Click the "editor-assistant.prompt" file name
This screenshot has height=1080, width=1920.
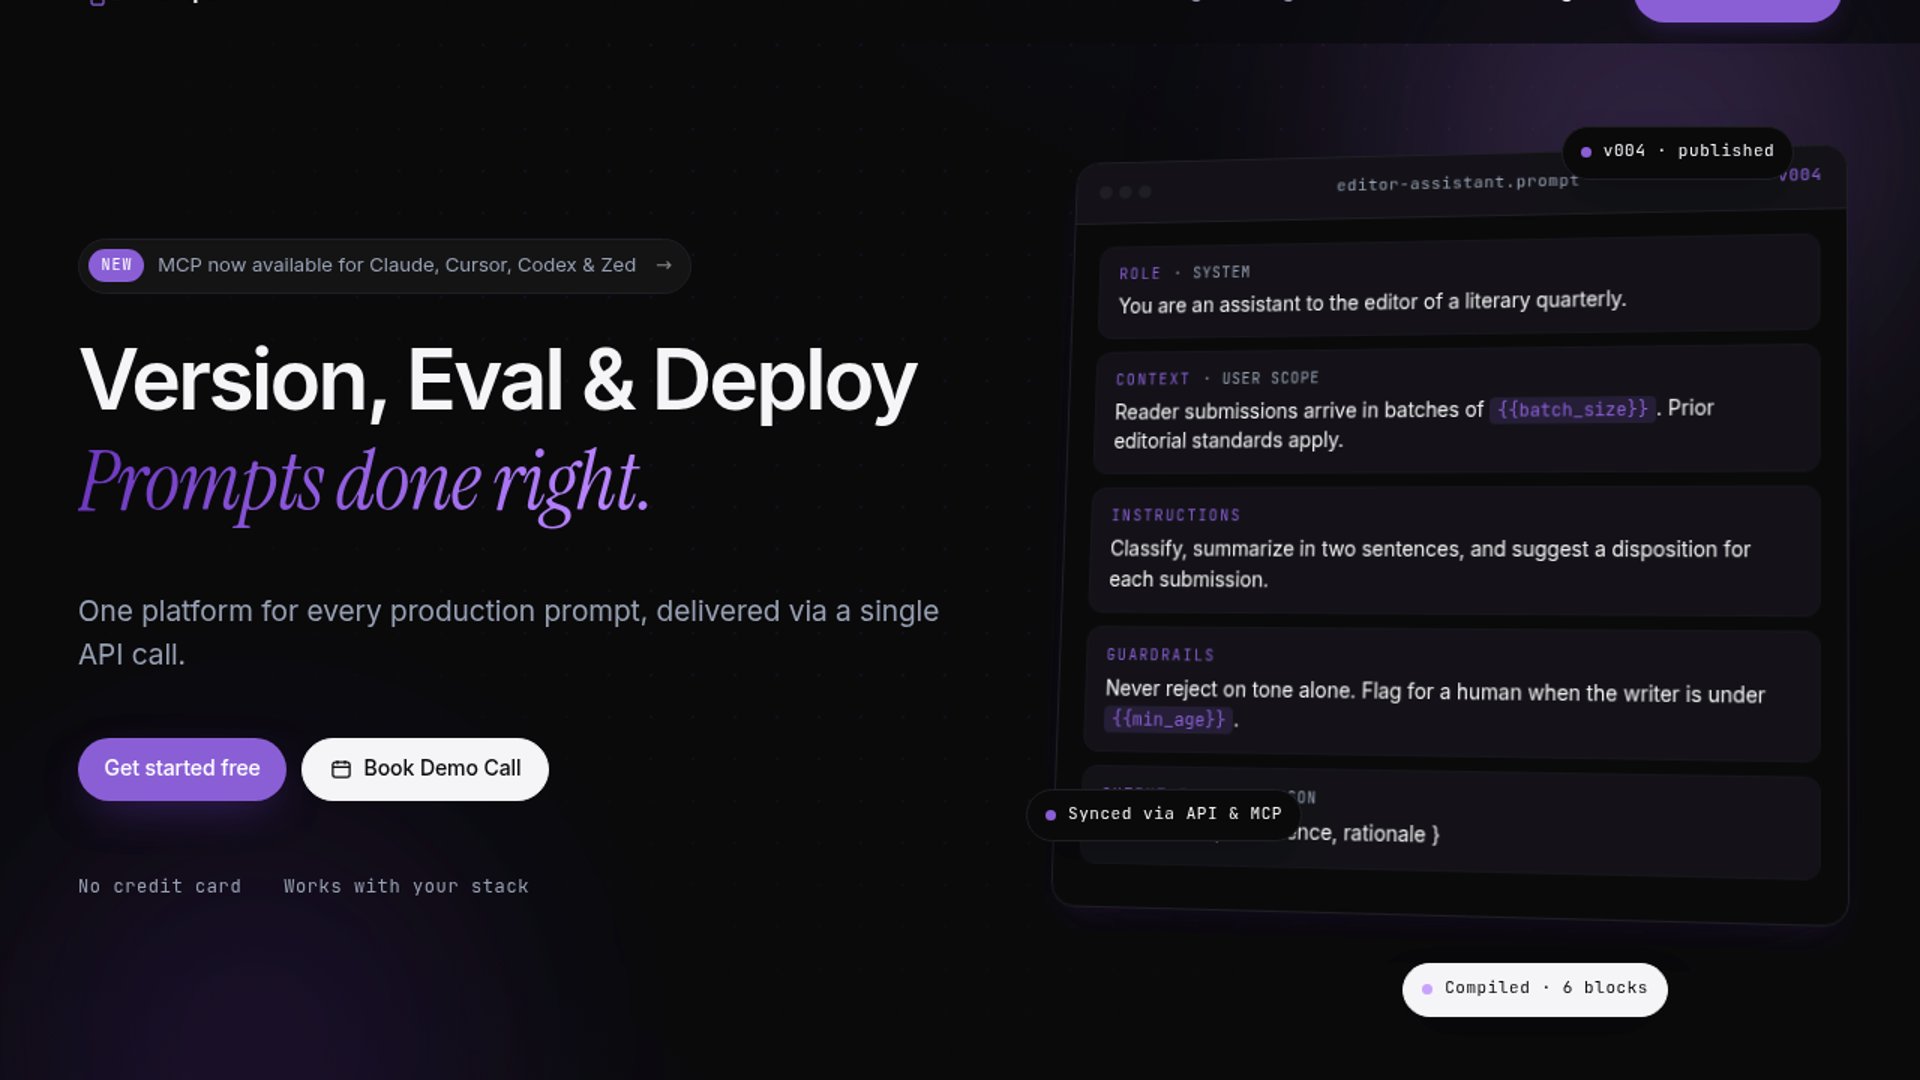click(1458, 183)
